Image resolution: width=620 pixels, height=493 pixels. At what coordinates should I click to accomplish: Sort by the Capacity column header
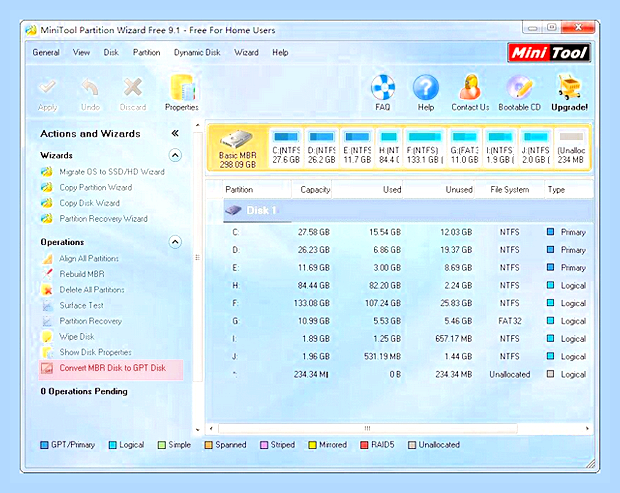[312, 190]
